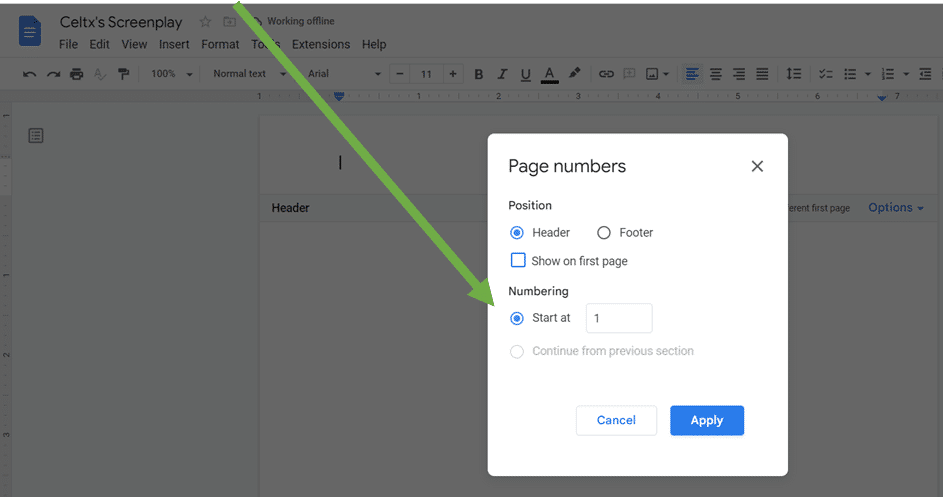
Task: Open the Normal text style dropdown
Action: tap(250, 74)
